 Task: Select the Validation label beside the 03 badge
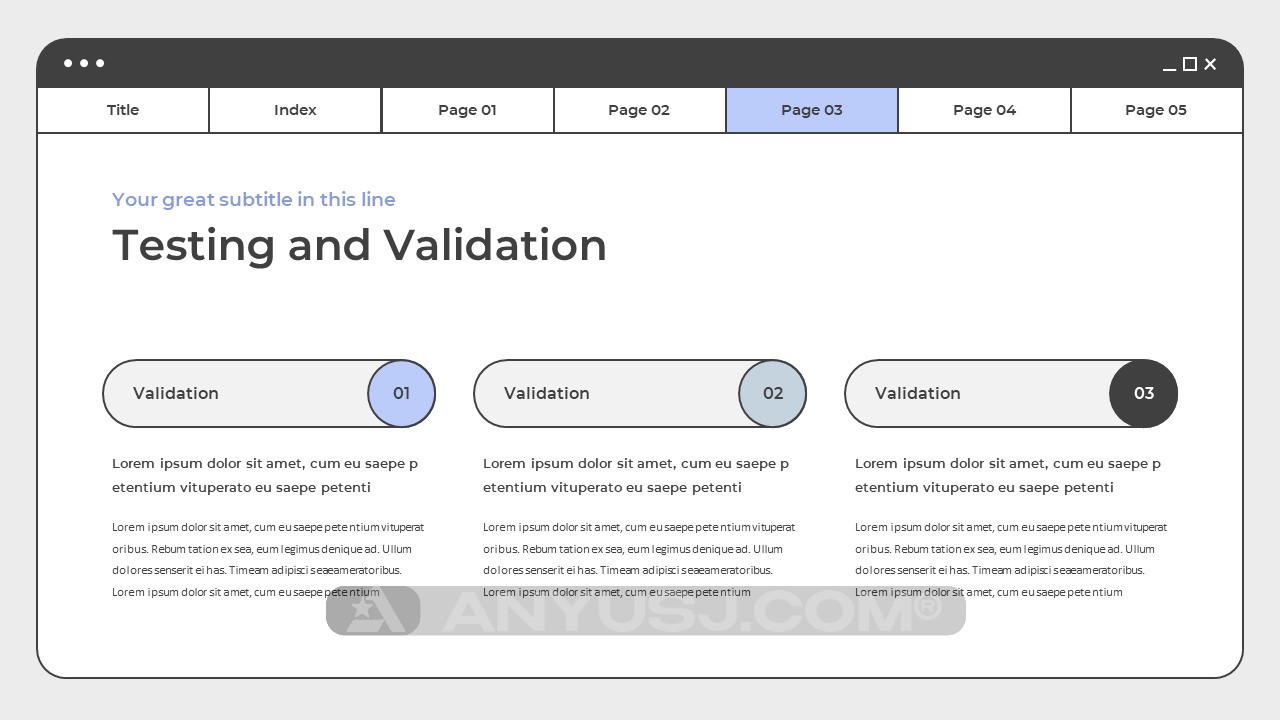(918, 393)
